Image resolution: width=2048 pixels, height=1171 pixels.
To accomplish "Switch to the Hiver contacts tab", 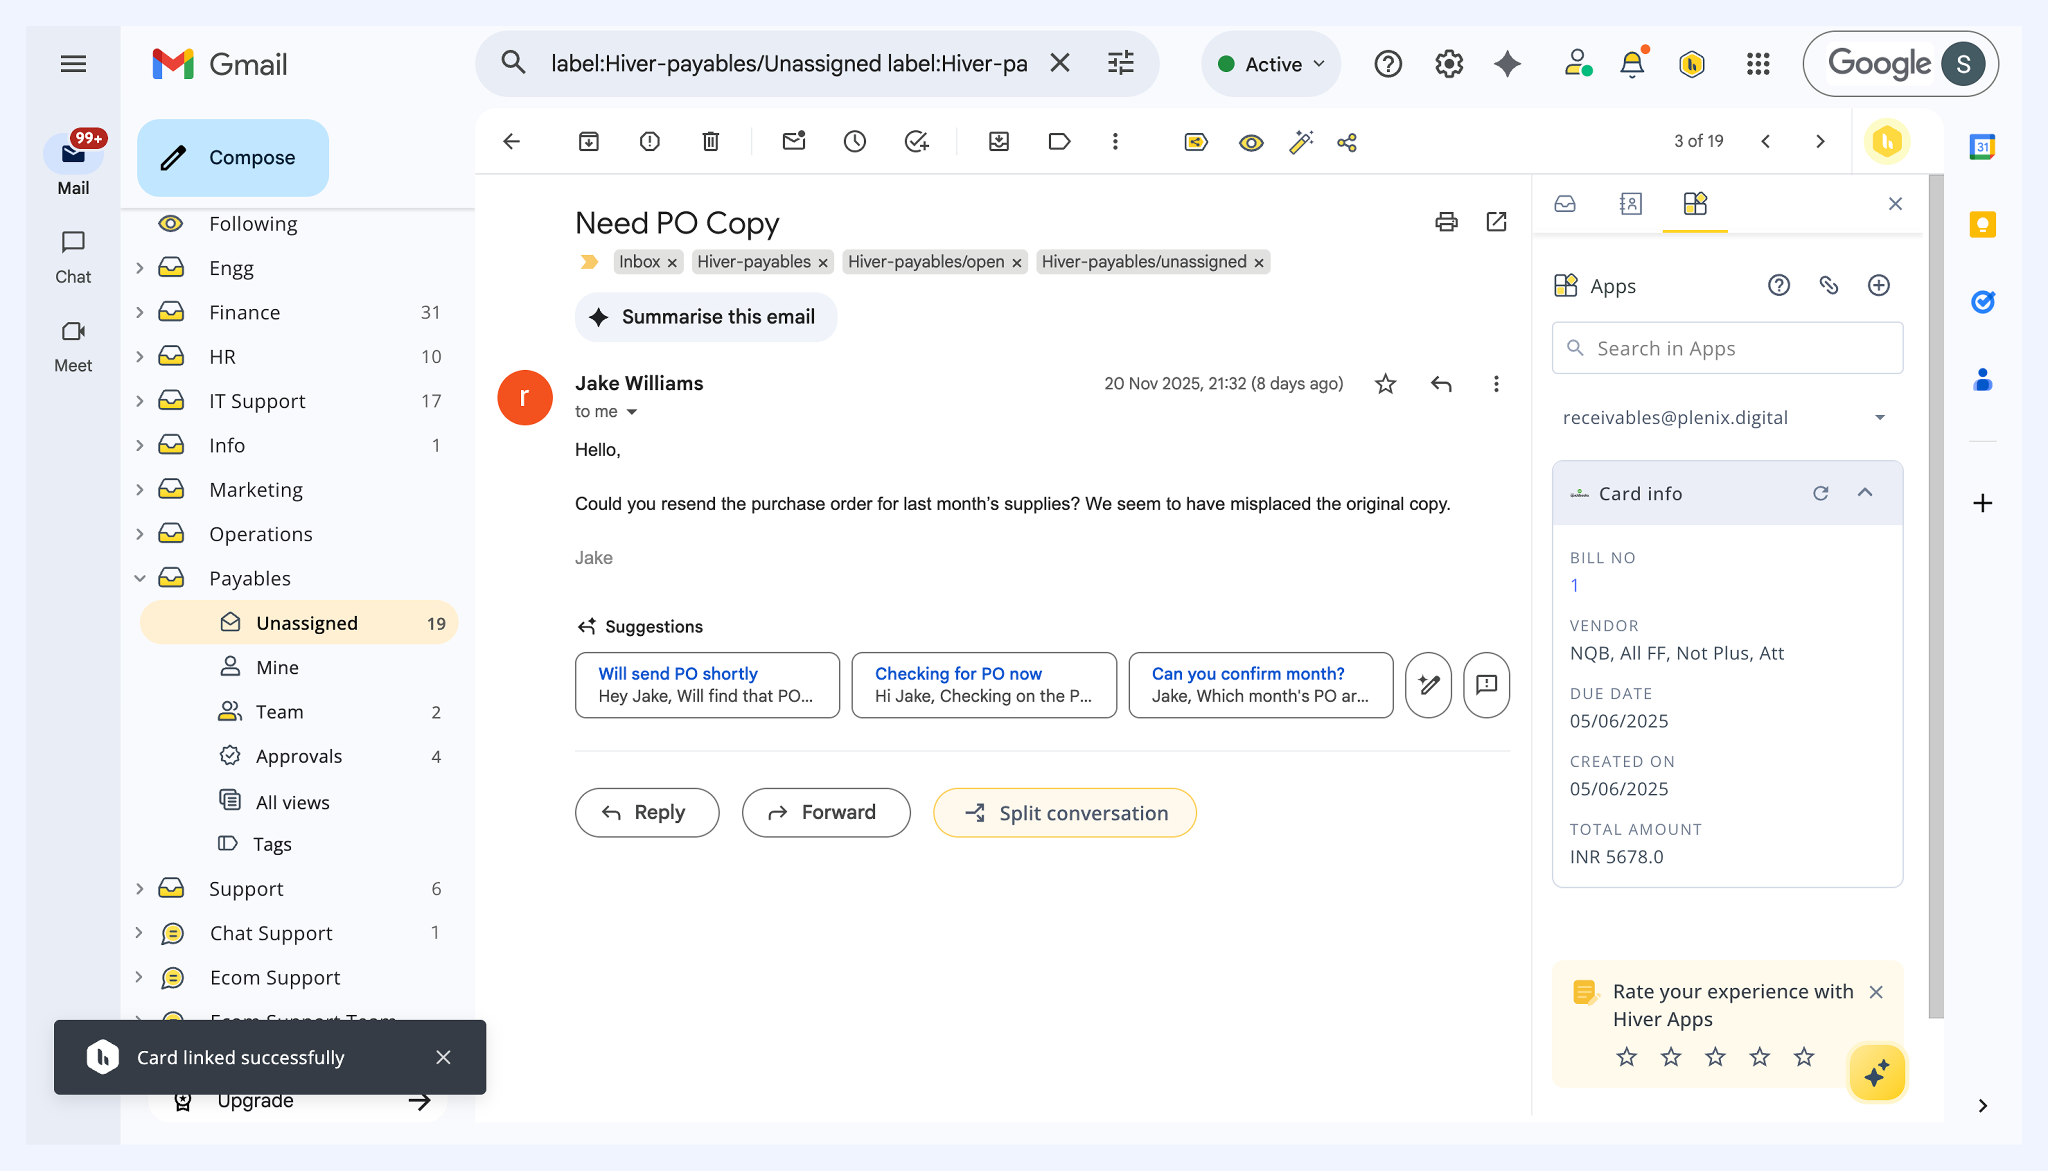I will click(1630, 204).
